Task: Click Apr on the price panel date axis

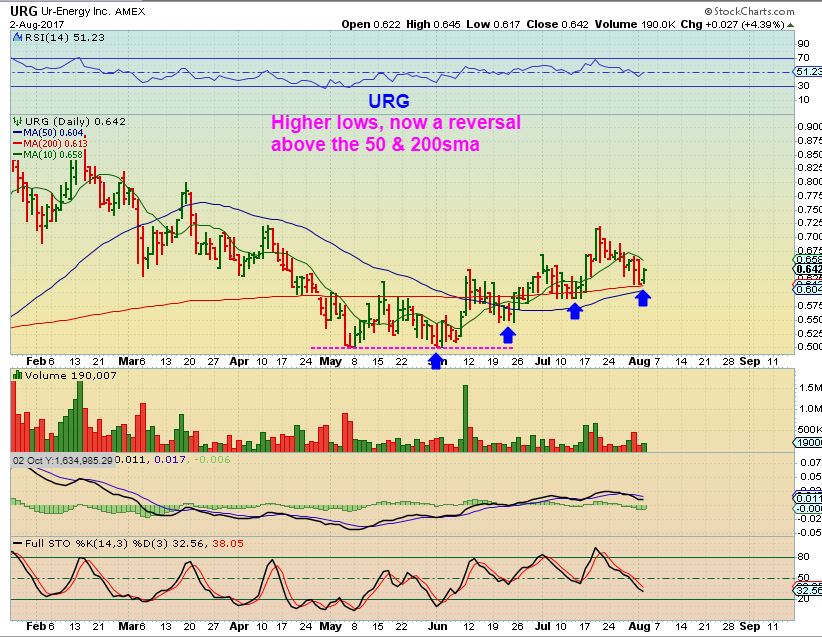Action: point(239,361)
